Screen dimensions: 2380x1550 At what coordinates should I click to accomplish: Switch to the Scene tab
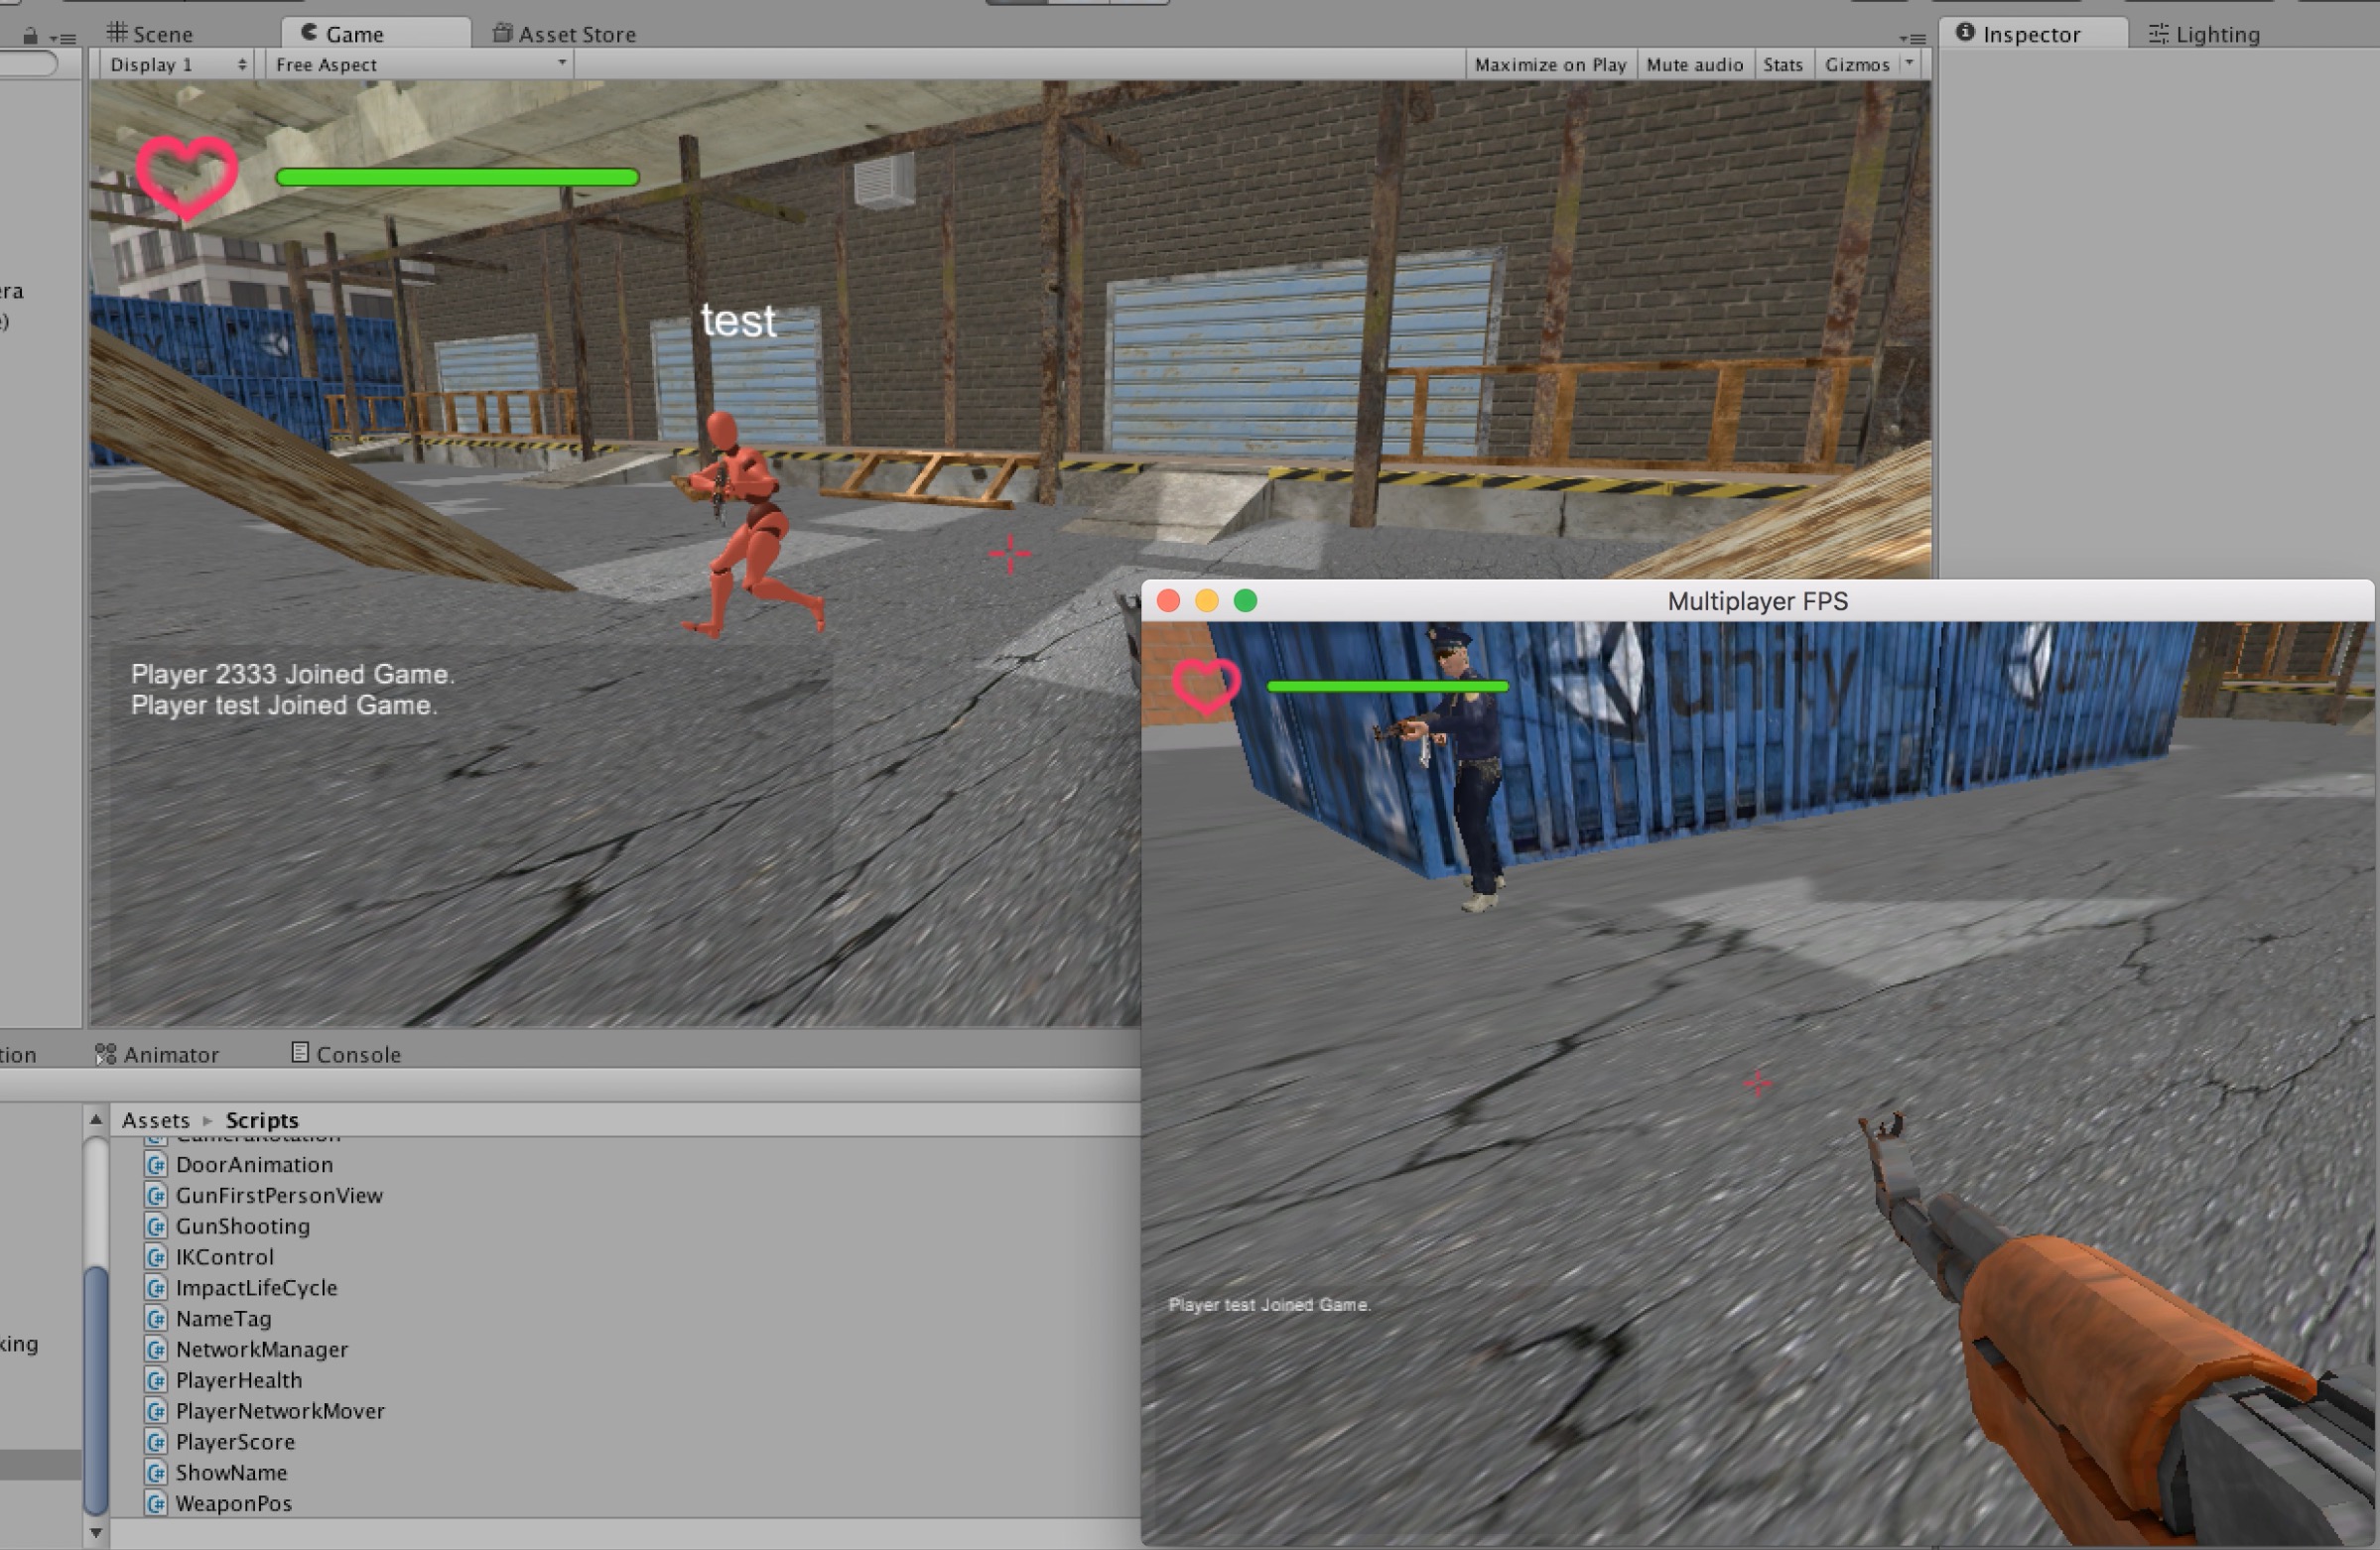(x=150, y=33)
